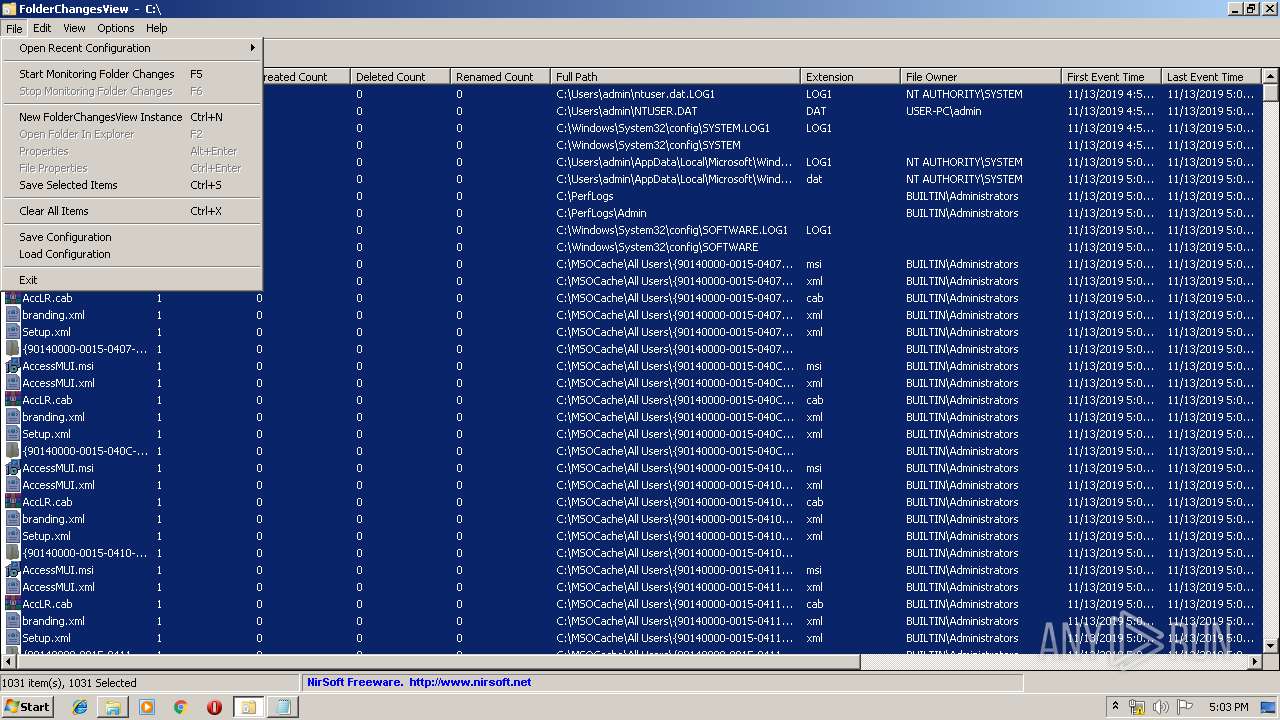The image size is (1280, 720).
Task: Click Save Configuration menu entry
Action: click(x=131, y=237)
